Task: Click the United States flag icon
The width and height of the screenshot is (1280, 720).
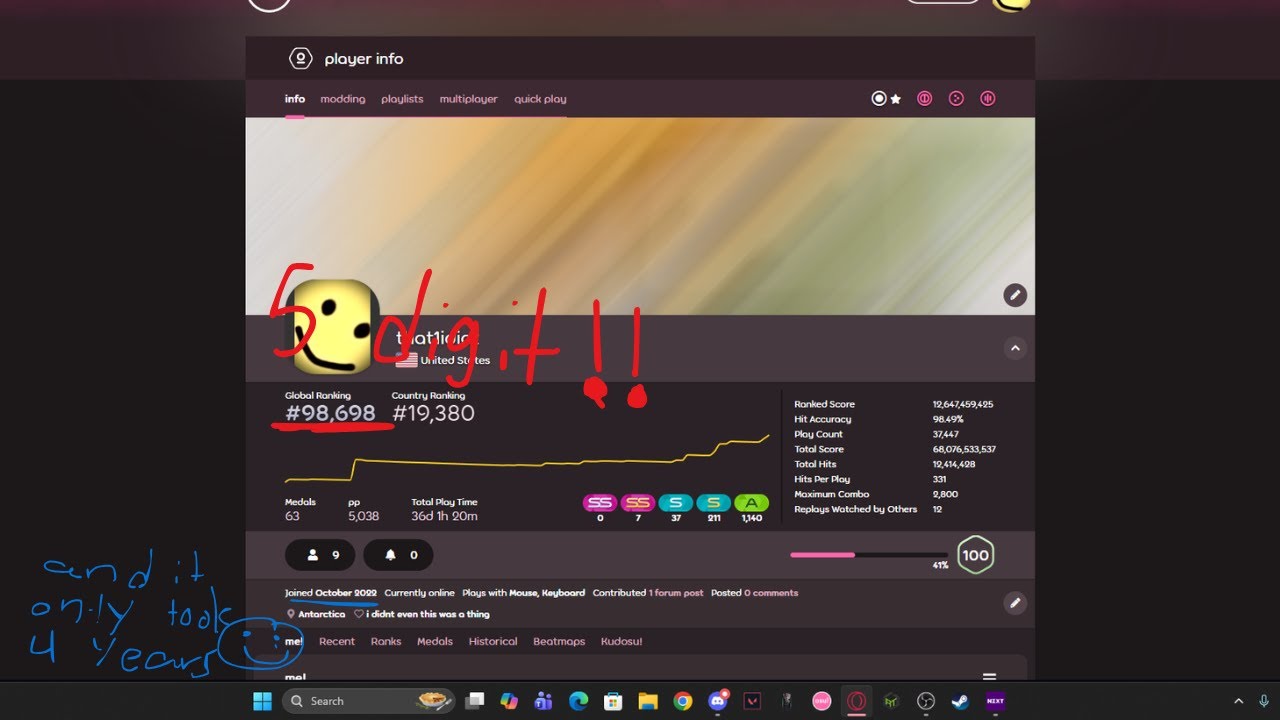Action: pos(406,360)
